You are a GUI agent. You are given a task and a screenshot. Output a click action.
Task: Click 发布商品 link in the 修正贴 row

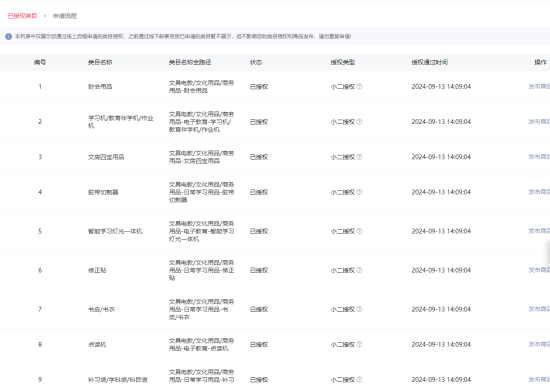click(539, 270)
